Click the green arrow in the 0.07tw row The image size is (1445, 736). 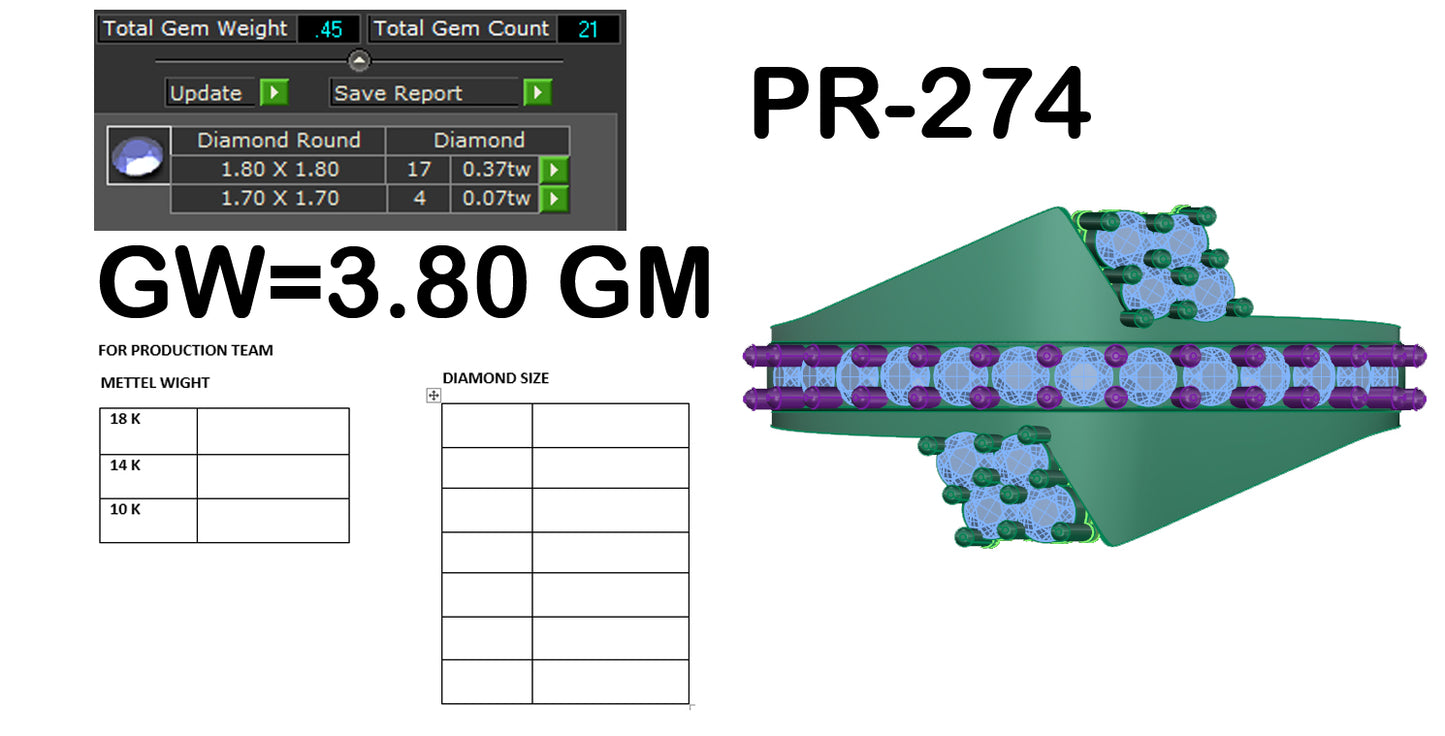point(553,199)
